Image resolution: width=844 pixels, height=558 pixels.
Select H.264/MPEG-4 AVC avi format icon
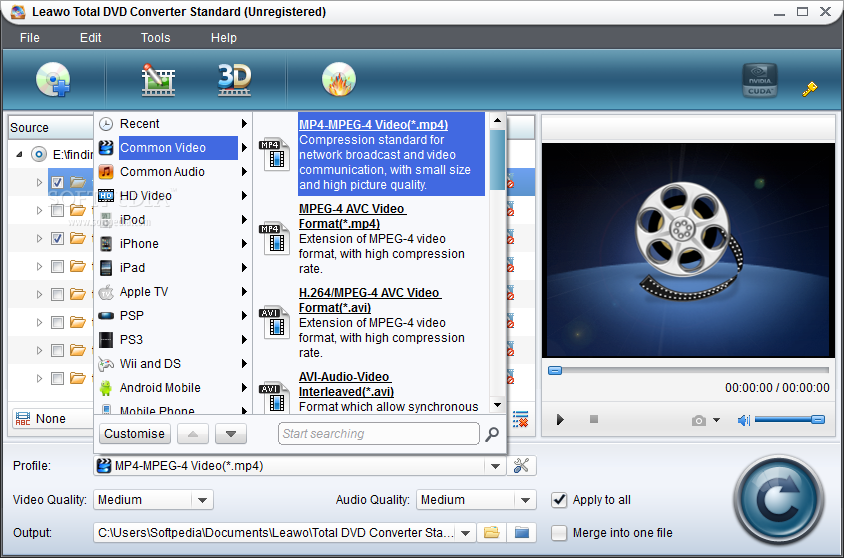(275, 322)
